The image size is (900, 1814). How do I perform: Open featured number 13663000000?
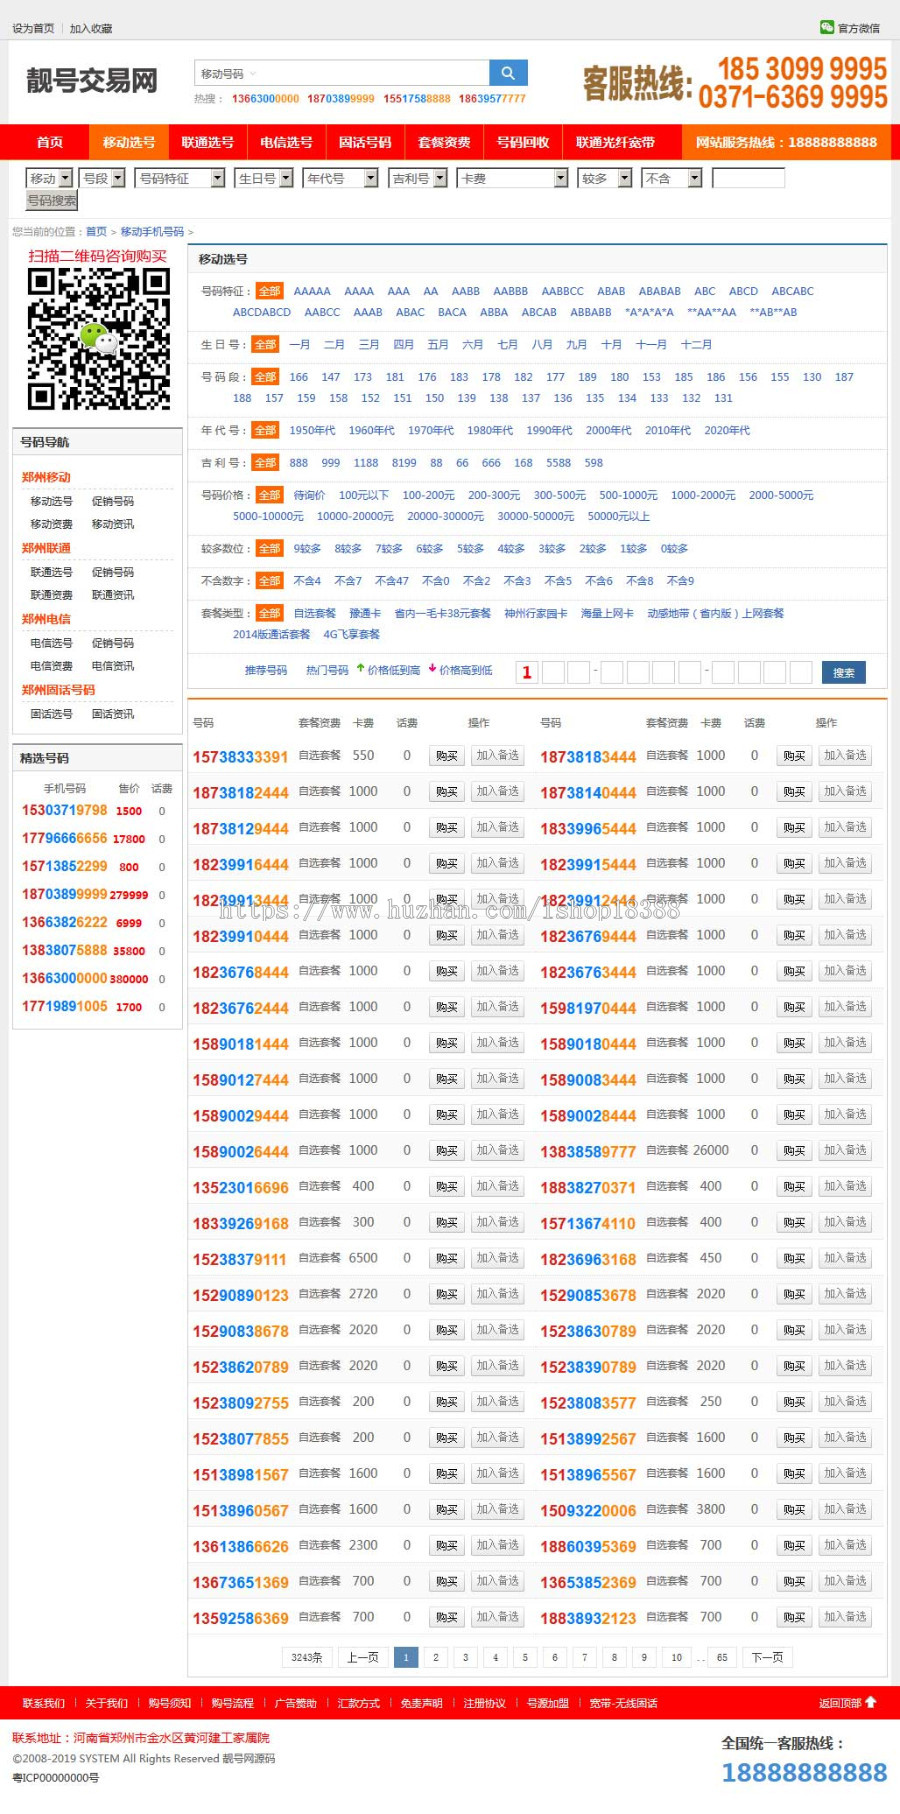(64, 978)
